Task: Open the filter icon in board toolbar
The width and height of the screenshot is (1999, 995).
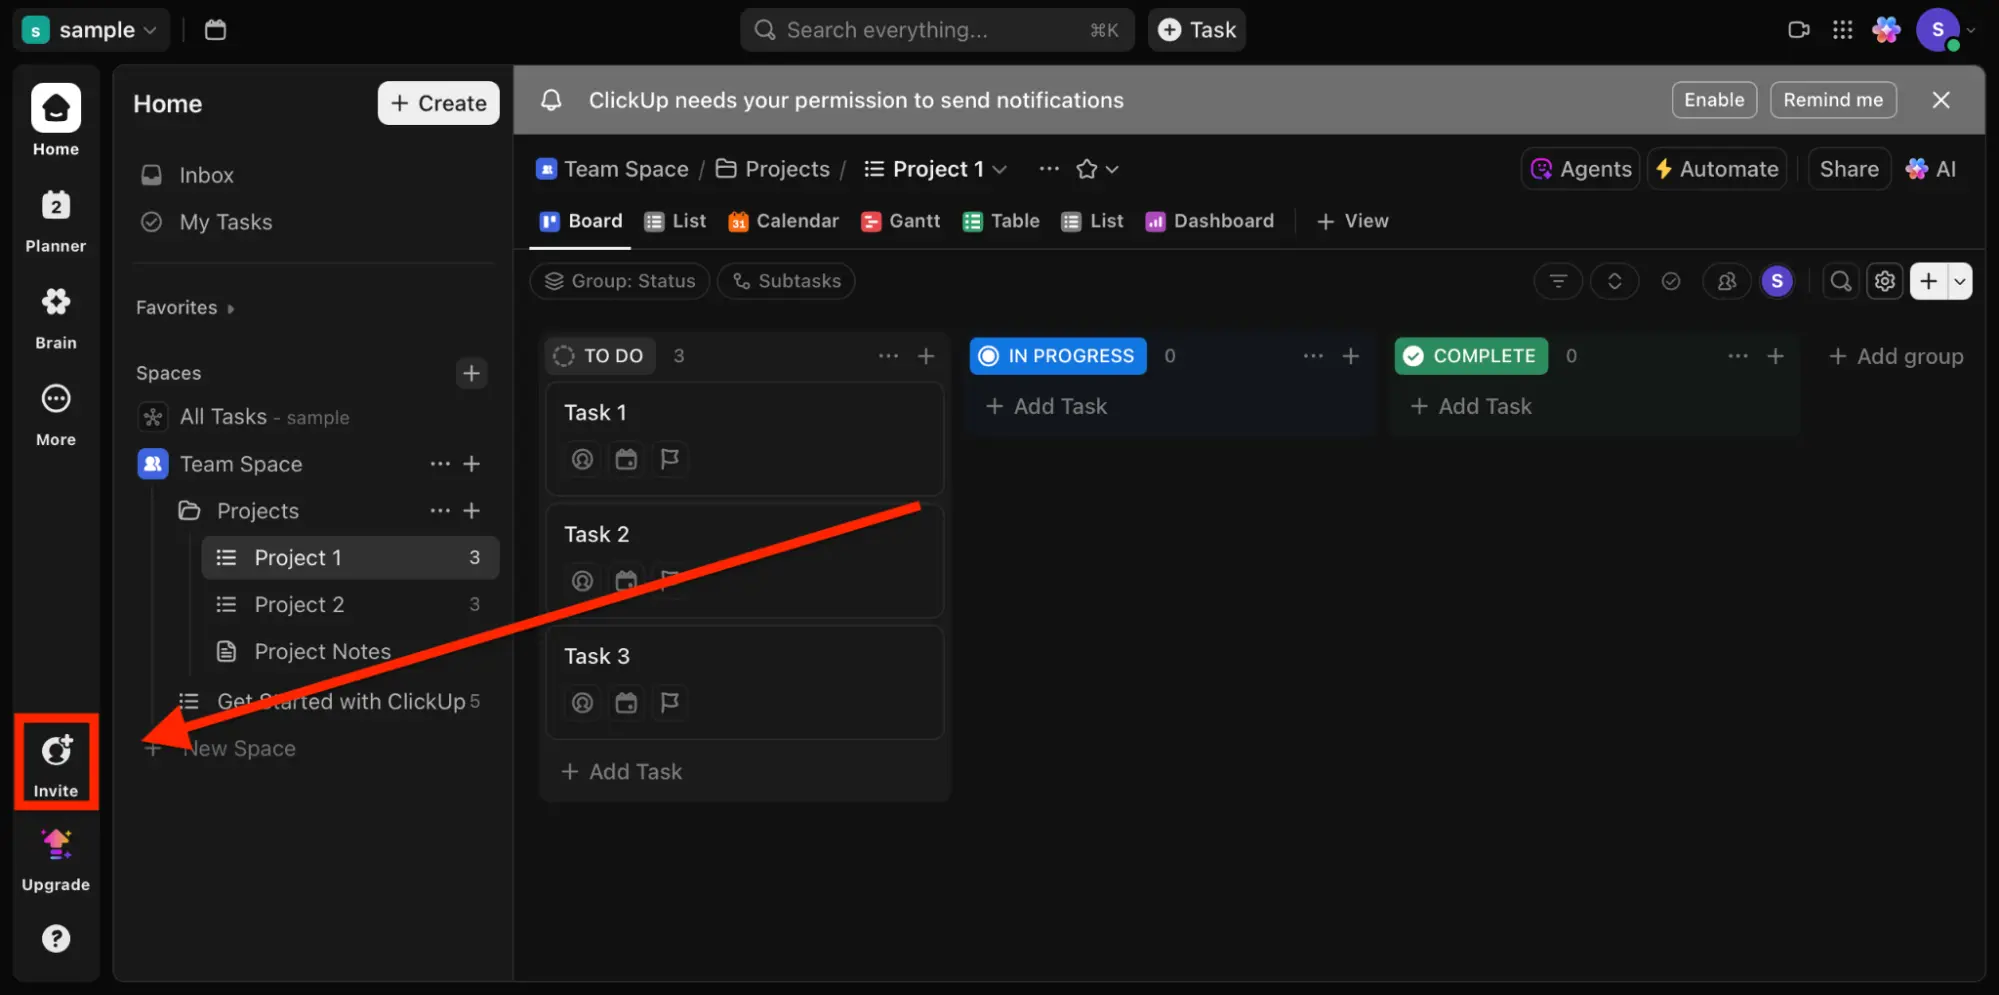Action: [1558, 281]
